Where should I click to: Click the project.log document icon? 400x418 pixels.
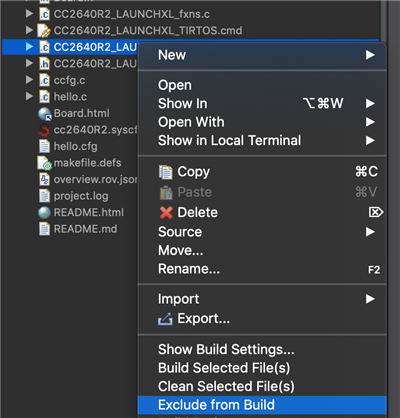(x=44, y=196)
